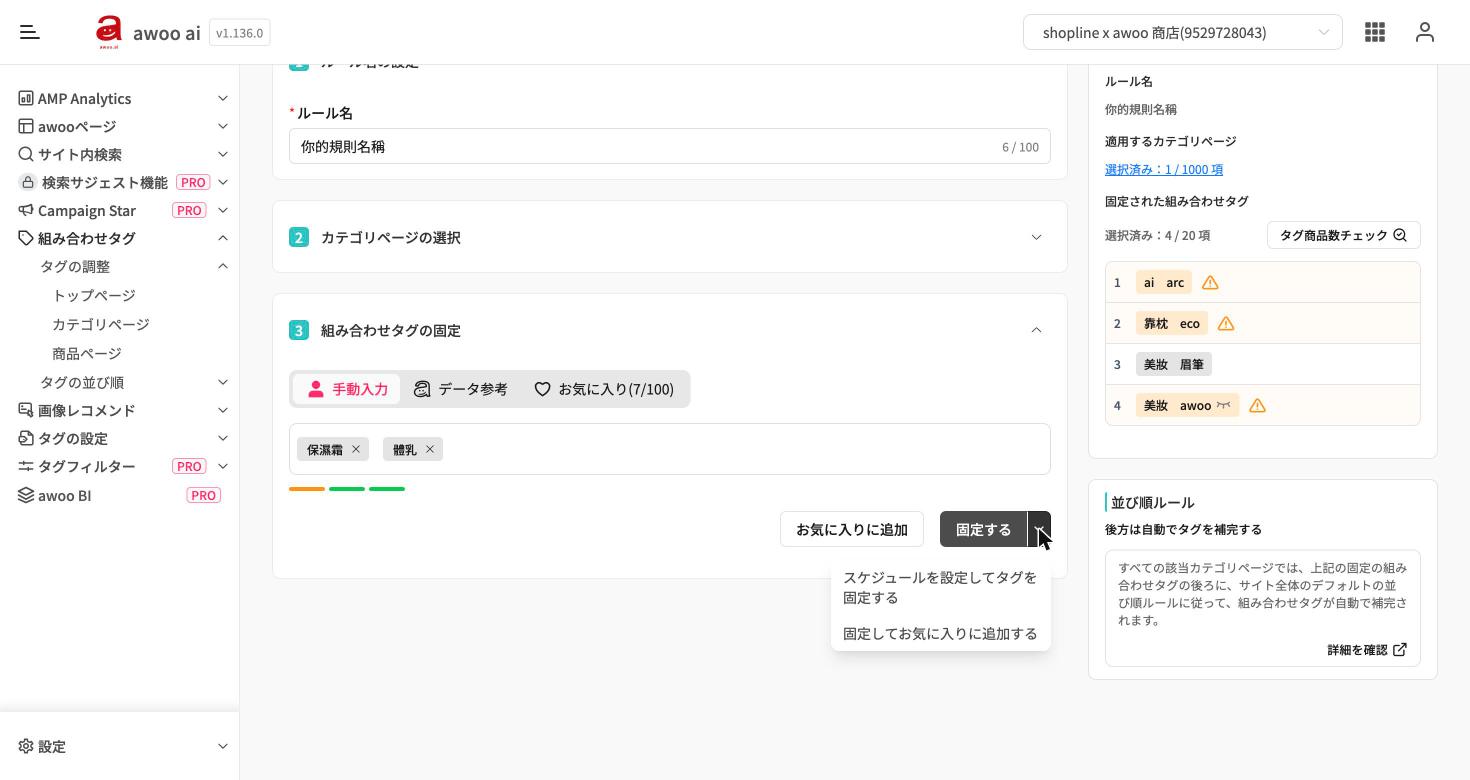Open the user account icon
The height and width of the screenshot is (780, 1470).
click(1425, 32)
